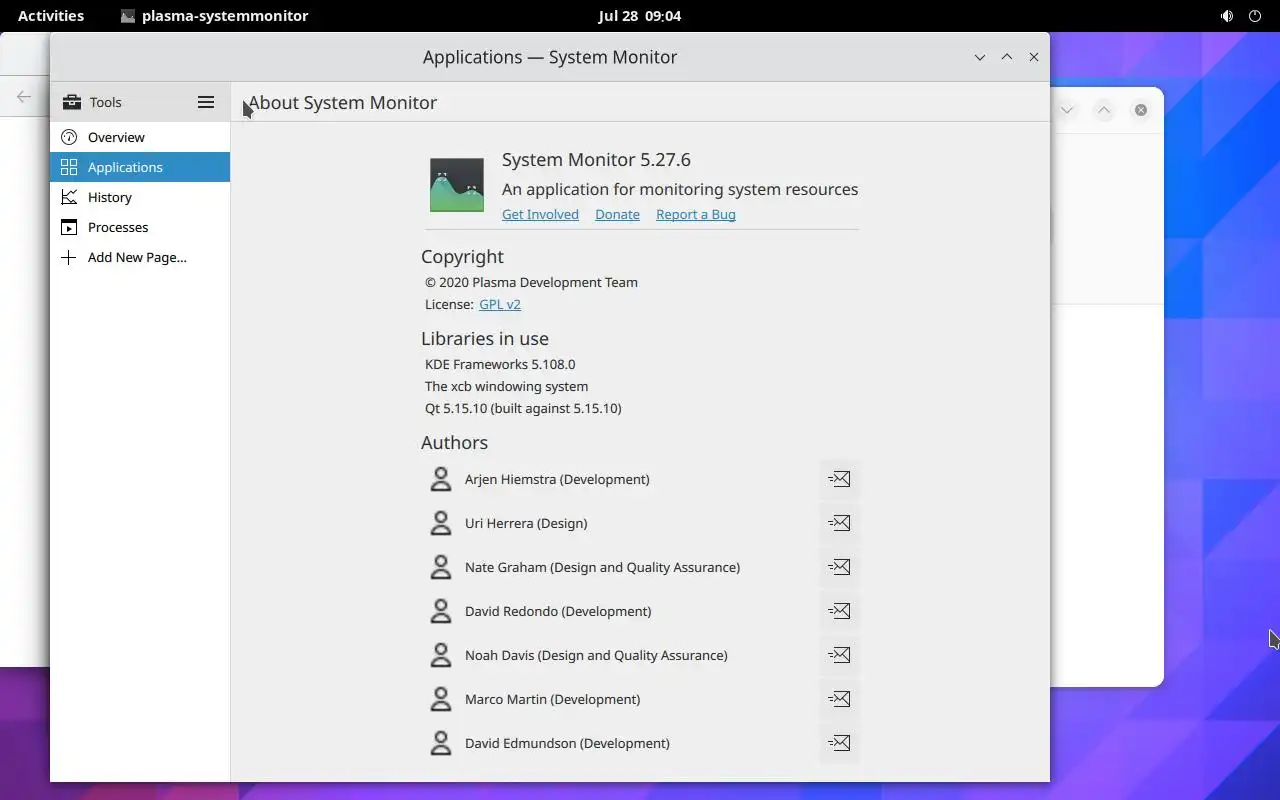Screen dimensions: 1280x800
Task: Email Noah Davis via envelope icon
Action: (x=839, y=655)
